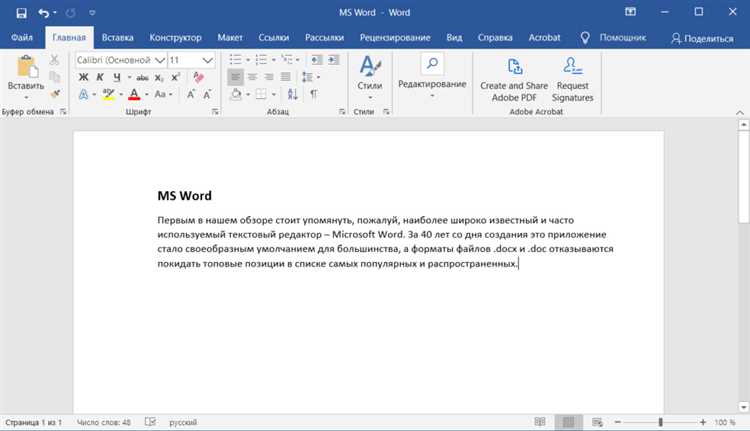This screenshot has height=431, width=750.
Task: Click the Страница 1 из 1 indicator
Action: click(x=33, y=422)
